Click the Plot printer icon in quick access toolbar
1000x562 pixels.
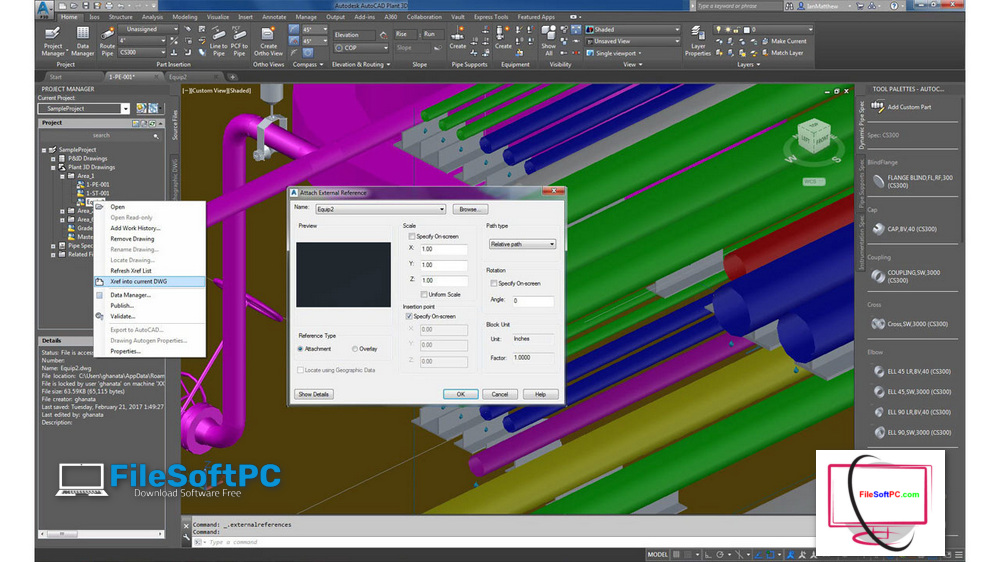pyautogui.click(x=109, y=6)
